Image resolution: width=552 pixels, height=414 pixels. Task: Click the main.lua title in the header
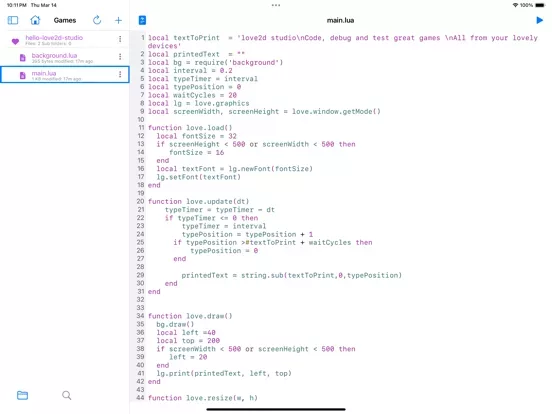[340, 20]
